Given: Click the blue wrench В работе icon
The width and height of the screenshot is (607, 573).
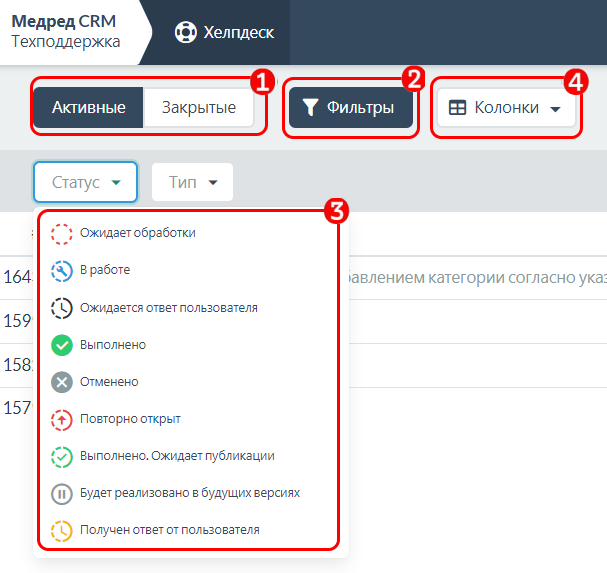Looking at the screenshot, I should tap(62, 271).
